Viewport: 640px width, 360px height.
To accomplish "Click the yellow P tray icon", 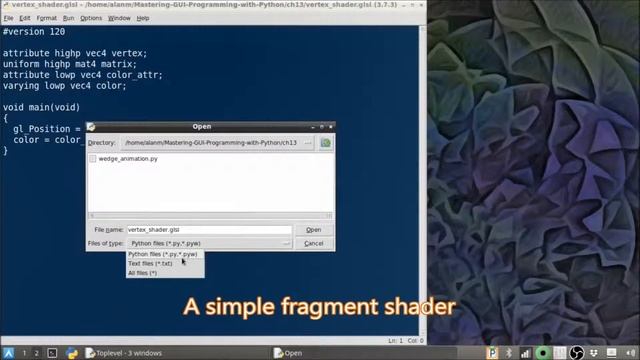I will (492, 353).
